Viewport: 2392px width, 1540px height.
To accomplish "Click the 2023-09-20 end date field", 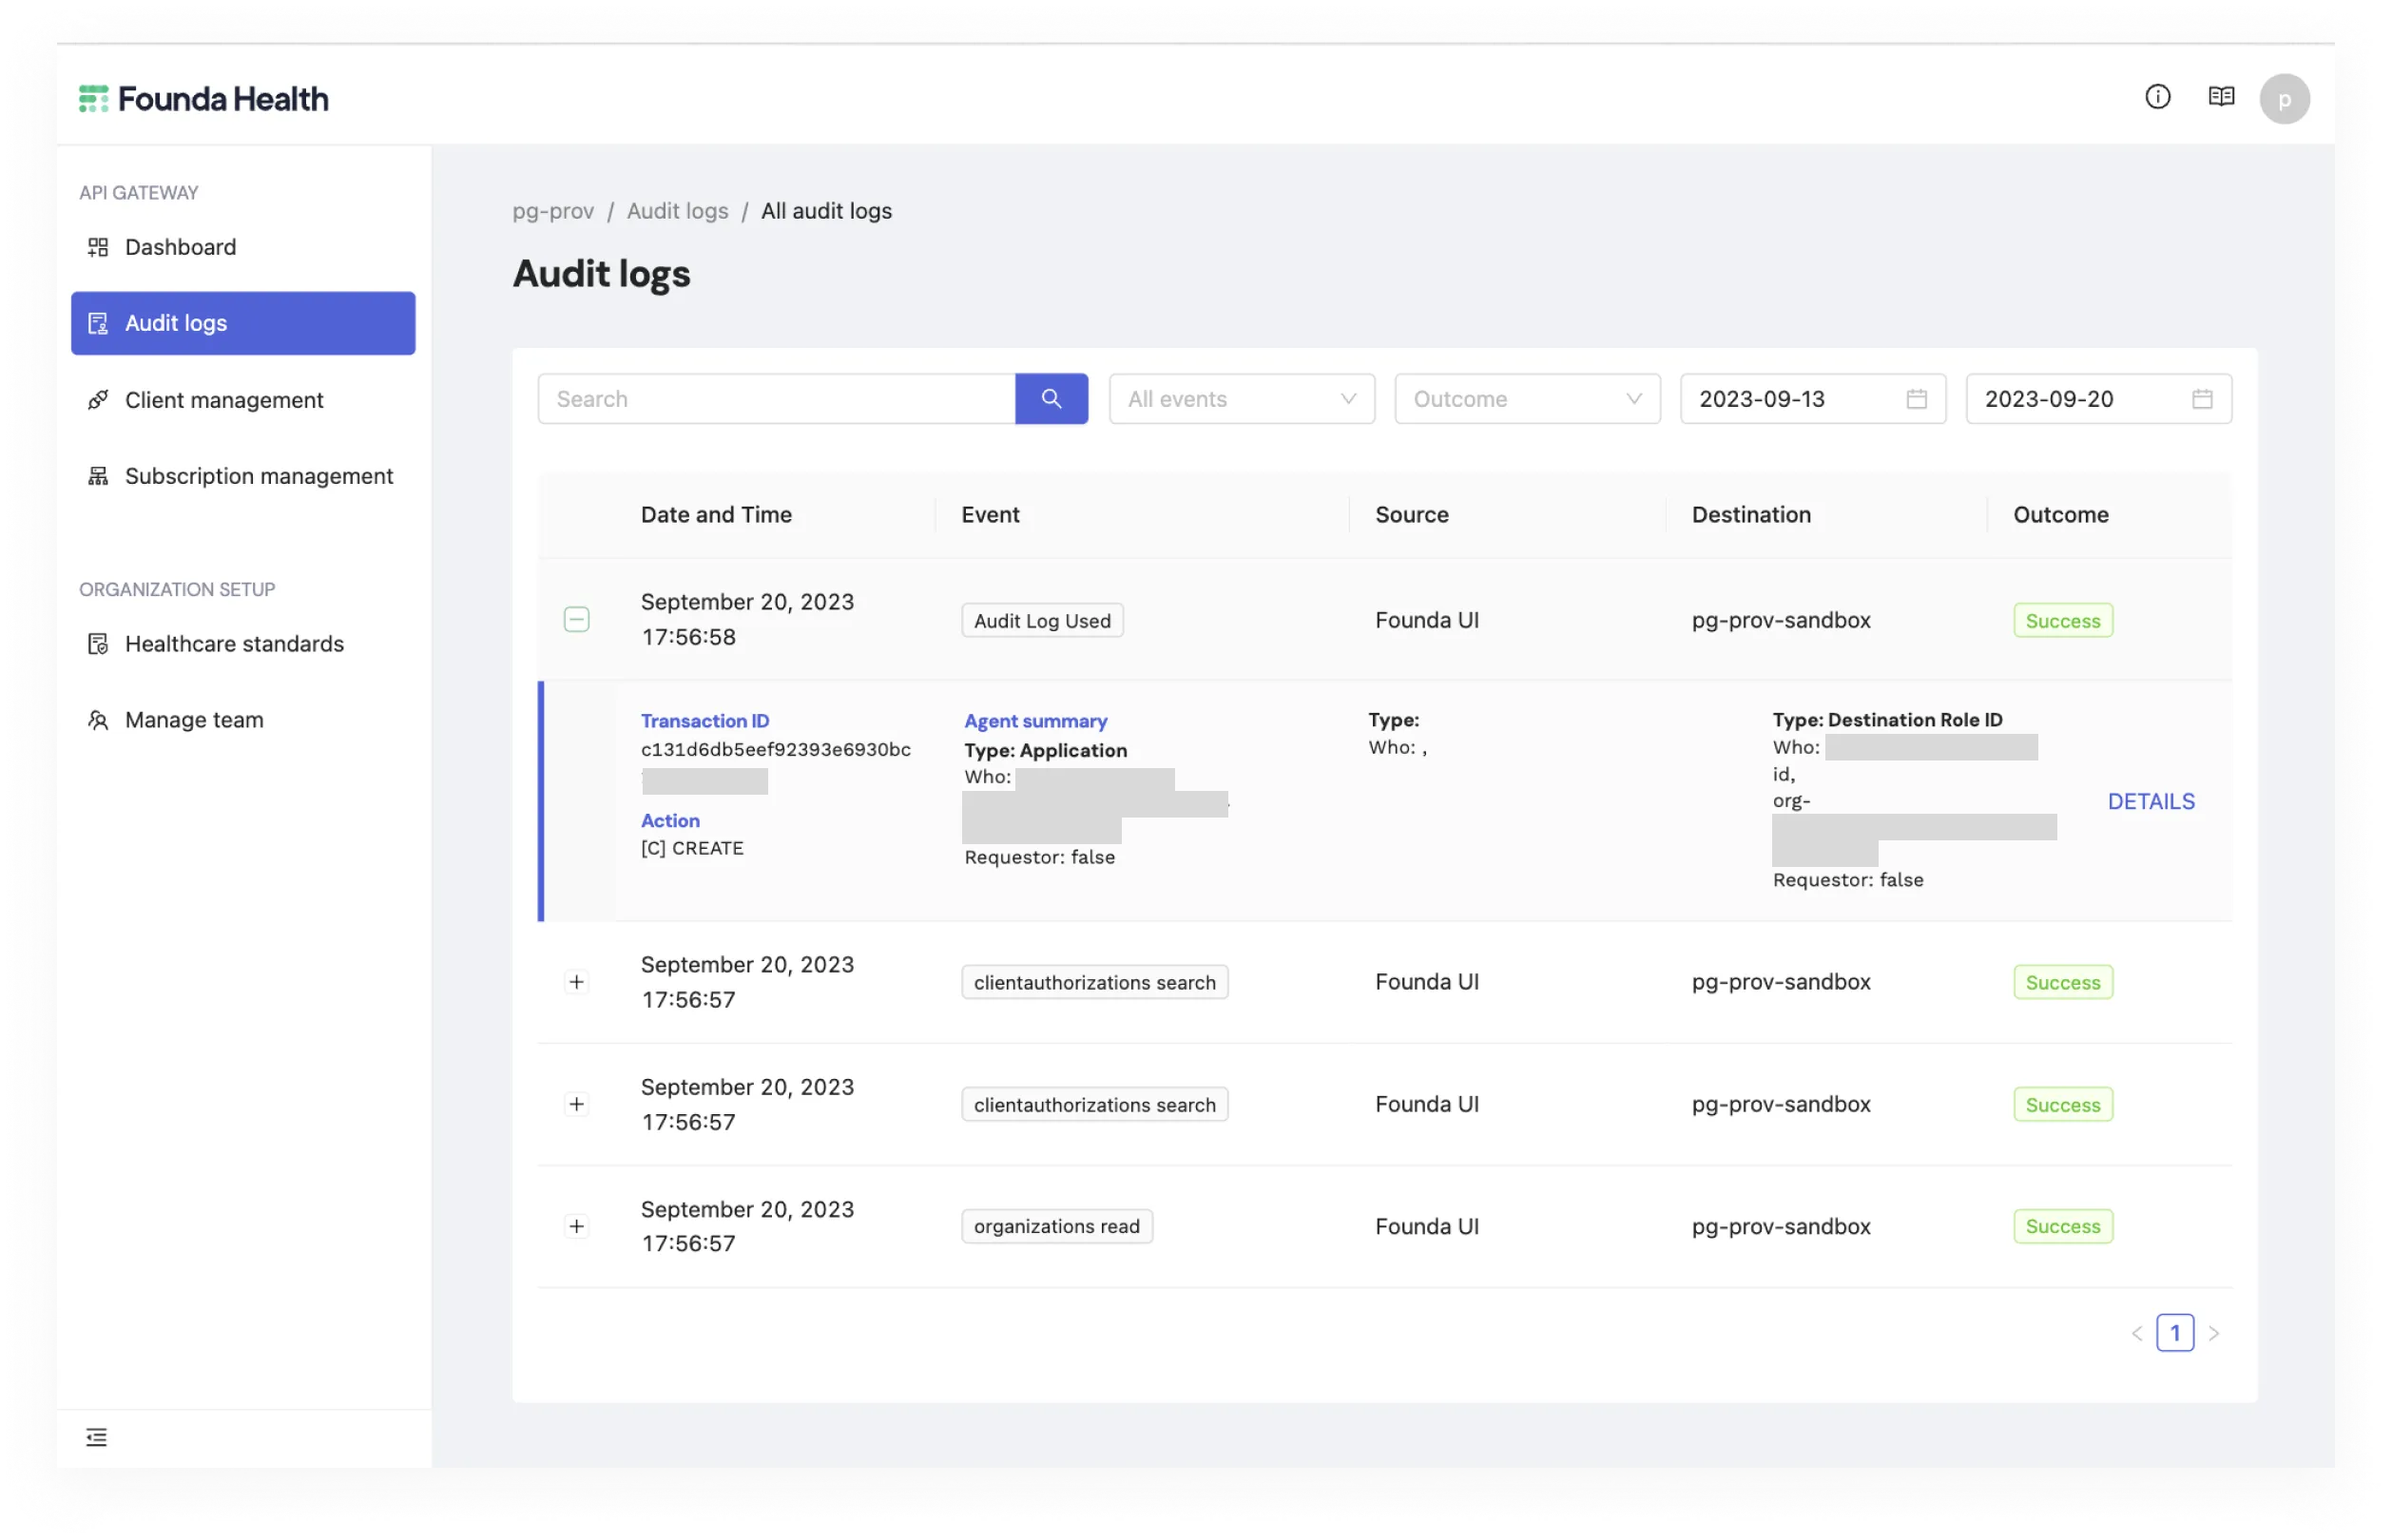I will point(2097,399).
